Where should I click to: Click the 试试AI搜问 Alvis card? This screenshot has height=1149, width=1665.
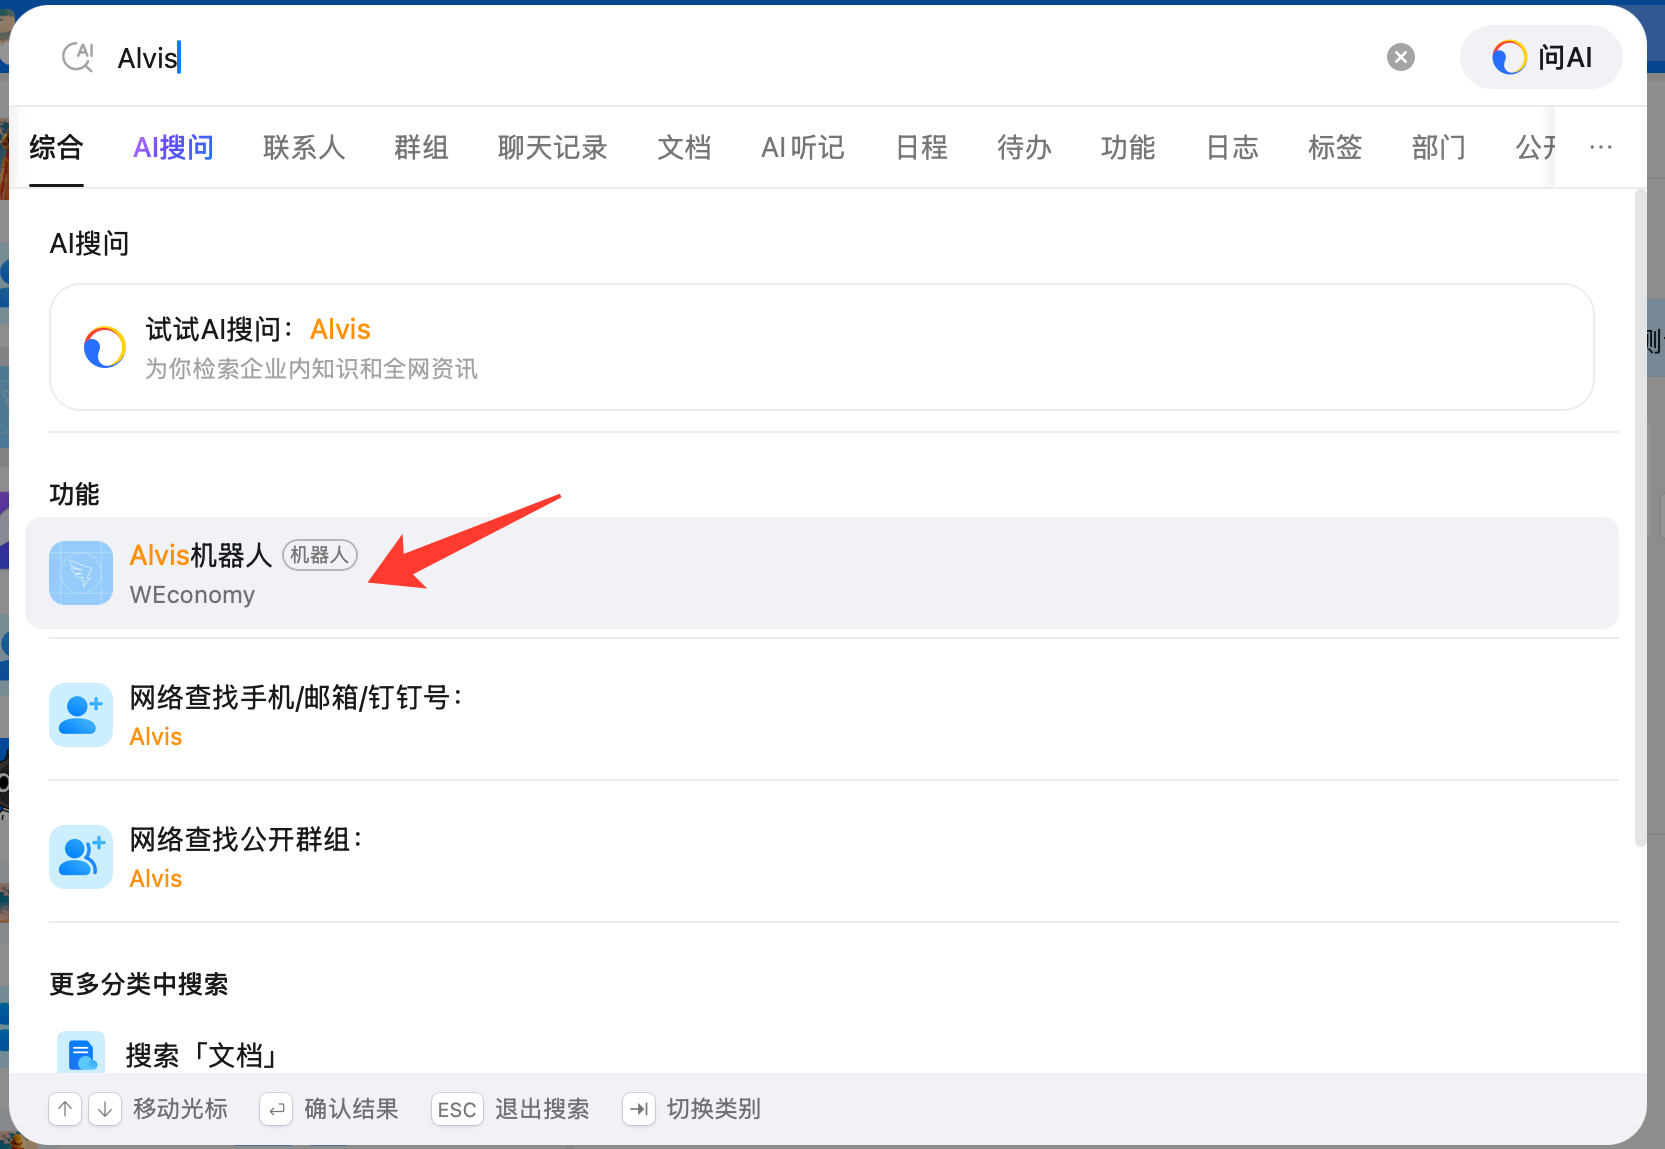pyautogui.click(x=822, y=347)
